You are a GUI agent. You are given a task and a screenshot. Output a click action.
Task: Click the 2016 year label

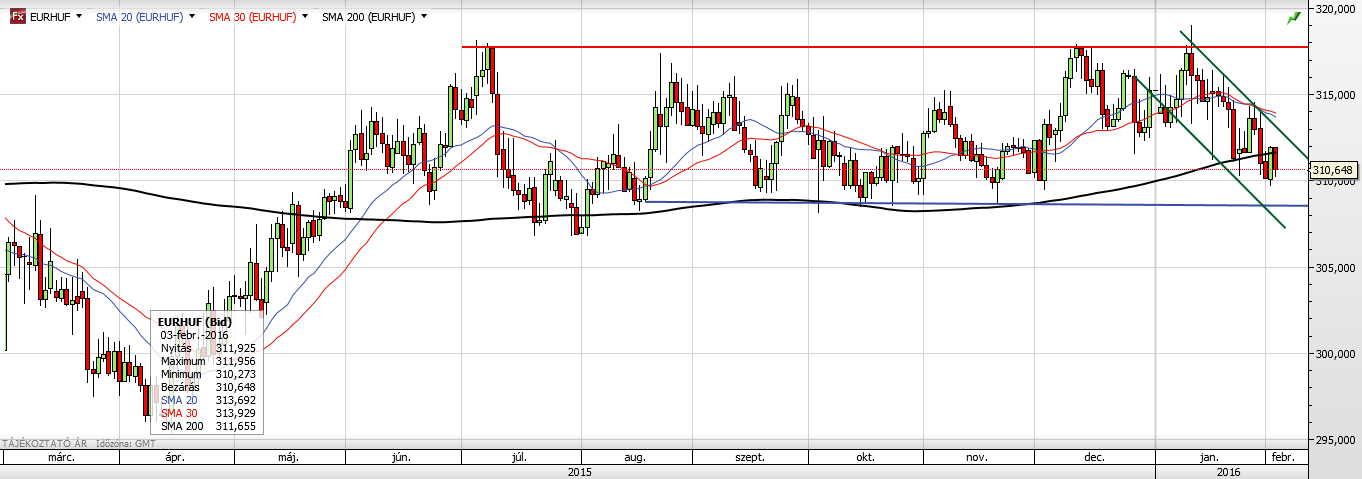(1231, 471)
